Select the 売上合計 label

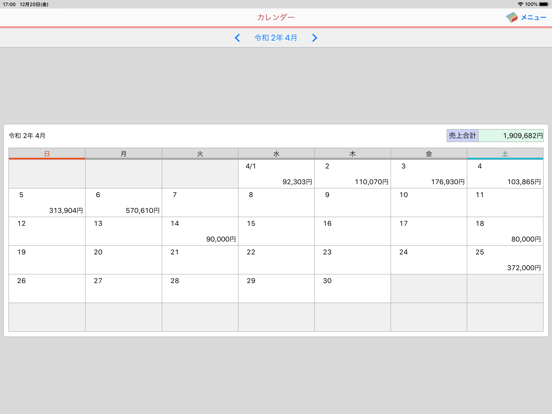[x=463, y=136]
